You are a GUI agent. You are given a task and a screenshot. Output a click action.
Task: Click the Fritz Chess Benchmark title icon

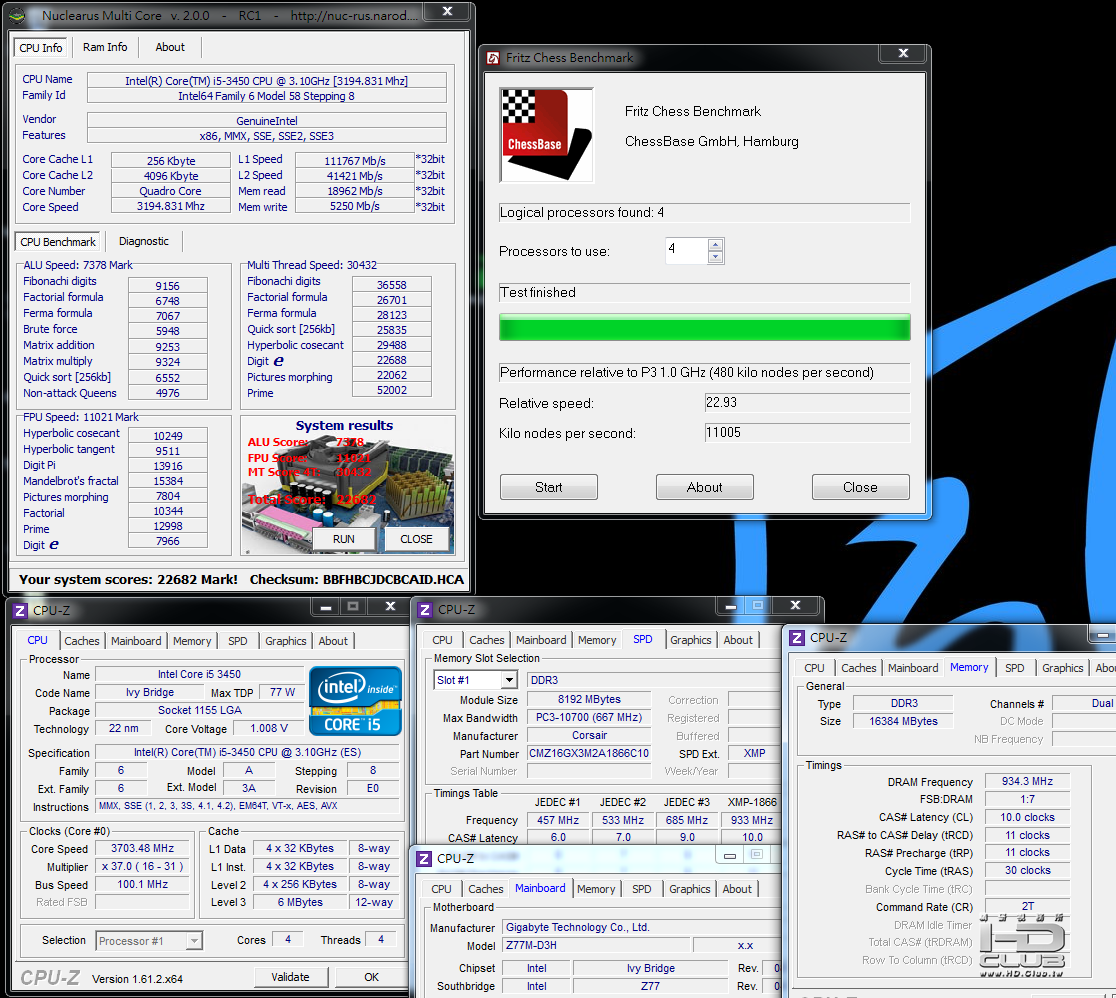[493, 58]
